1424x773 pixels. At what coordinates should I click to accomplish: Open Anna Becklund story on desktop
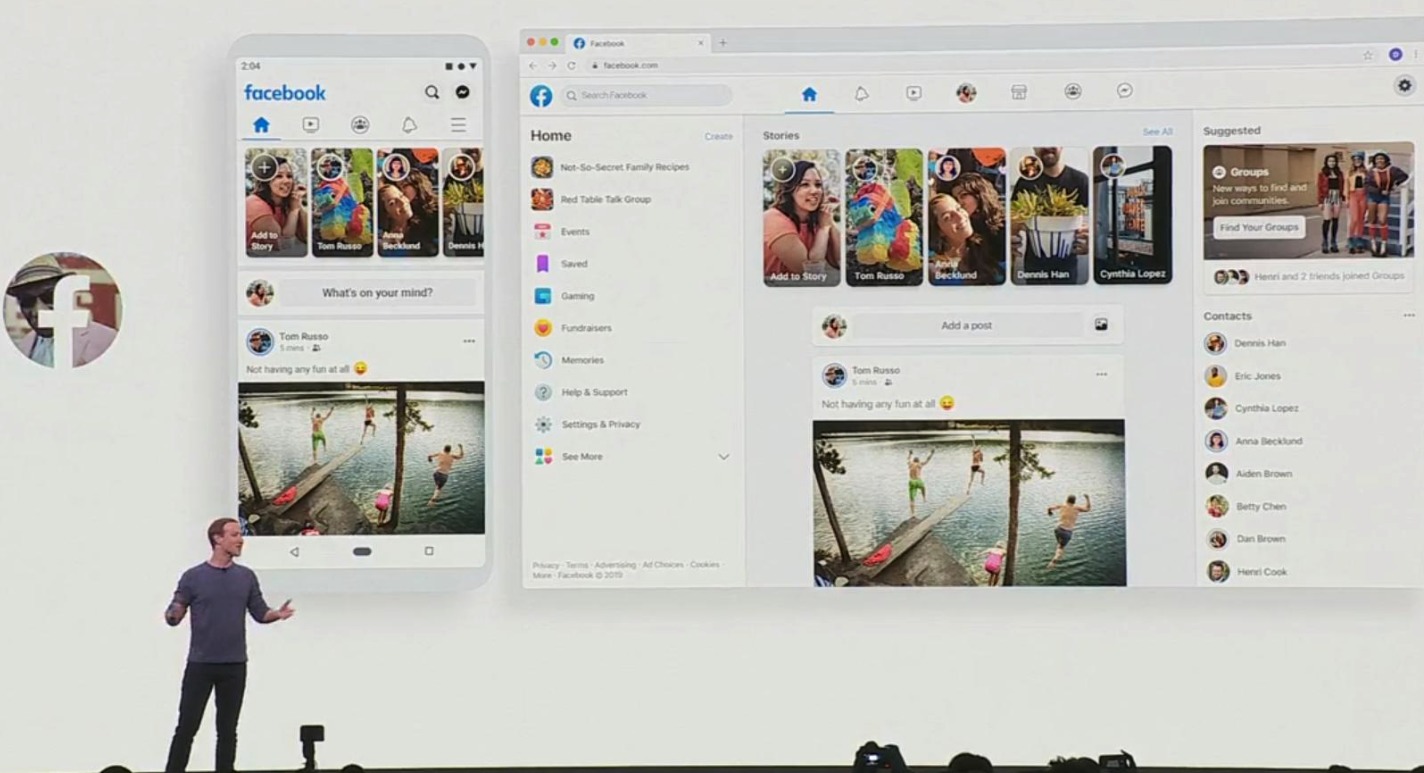967,216
